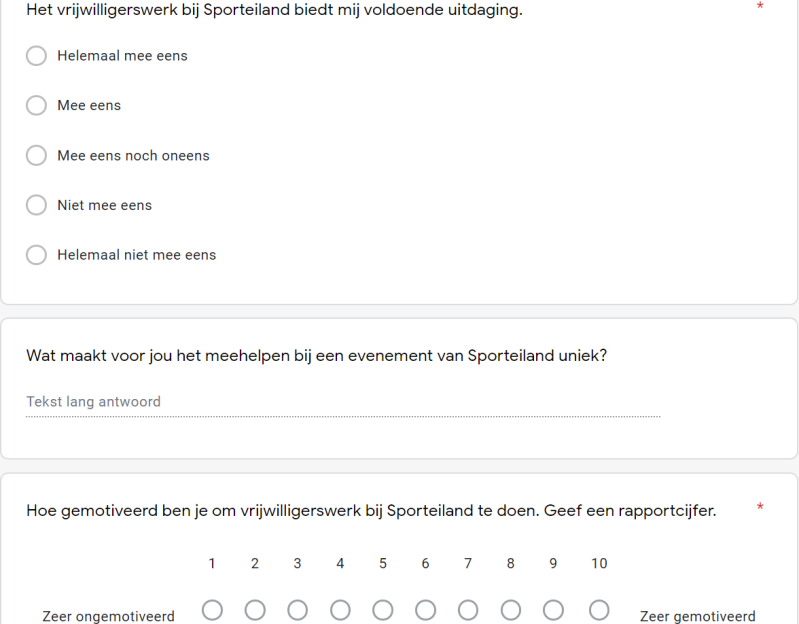Select rapportcijfer 5 radio button

click(x=383, y=610)
